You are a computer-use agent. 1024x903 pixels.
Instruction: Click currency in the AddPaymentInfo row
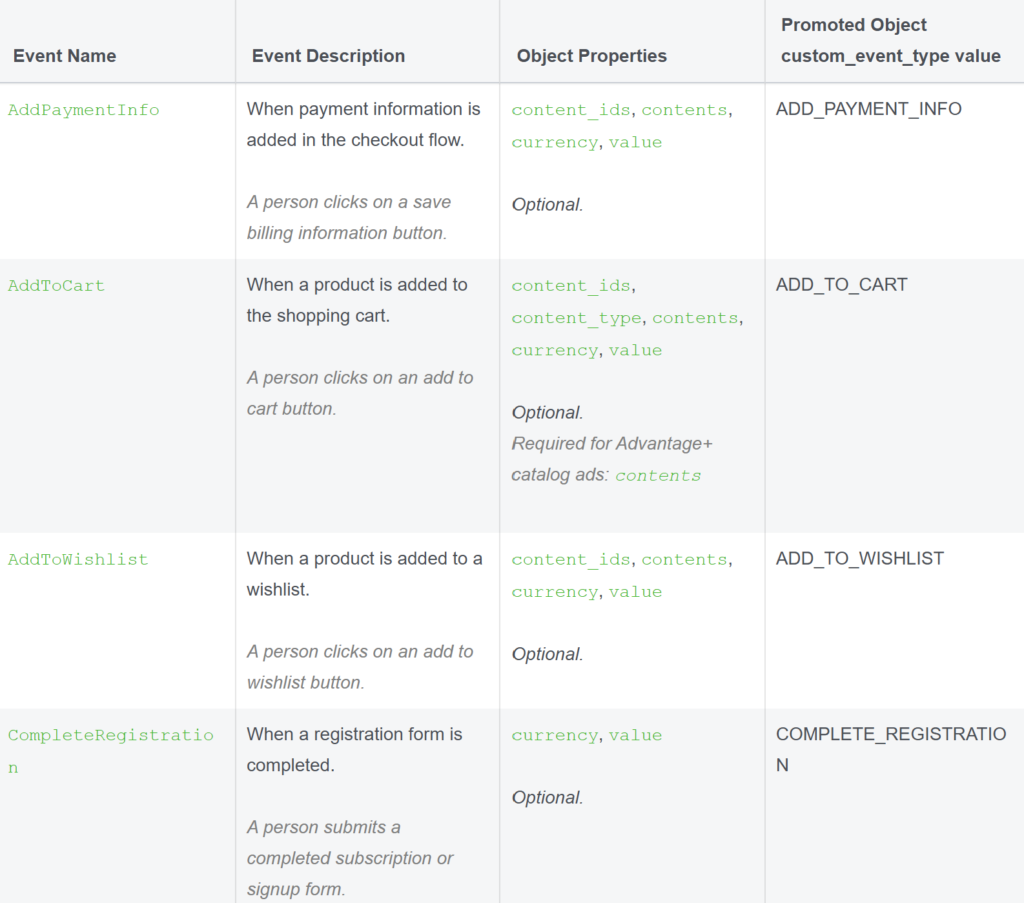pyautogui.click(x=554, y=142)
